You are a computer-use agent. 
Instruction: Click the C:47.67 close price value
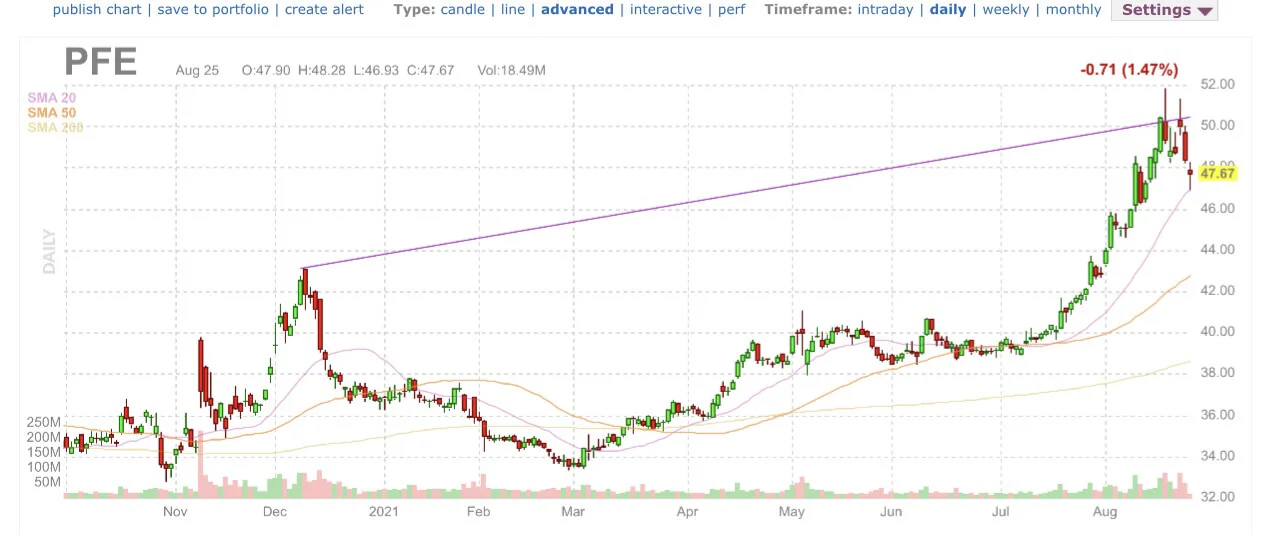[x=430, y=70]
